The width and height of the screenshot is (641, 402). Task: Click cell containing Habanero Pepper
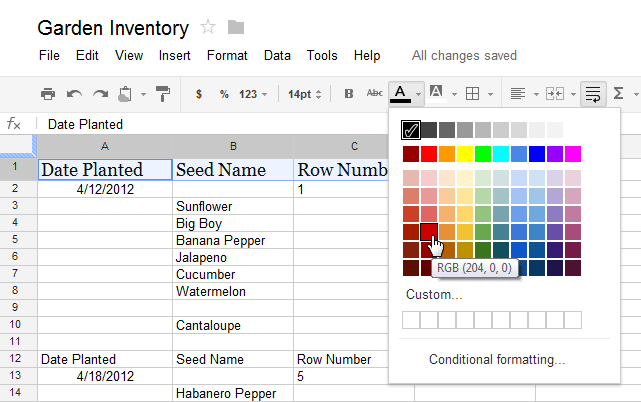tap(233, 393)
